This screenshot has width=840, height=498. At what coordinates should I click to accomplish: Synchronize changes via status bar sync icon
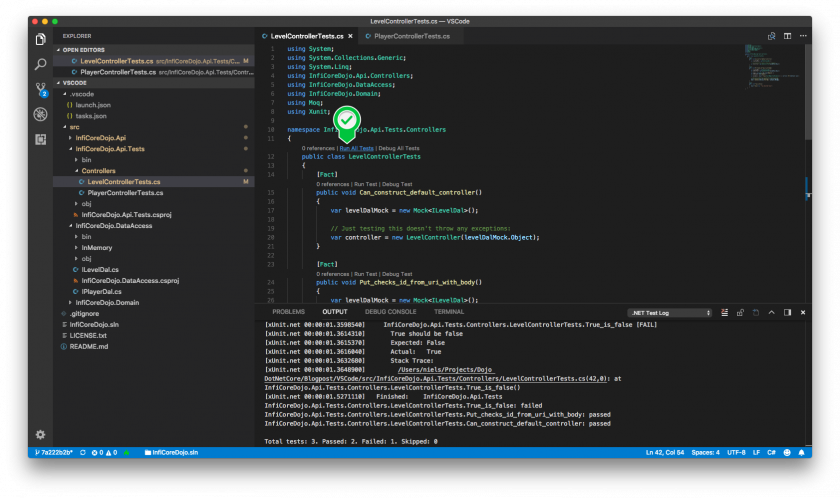83,452
